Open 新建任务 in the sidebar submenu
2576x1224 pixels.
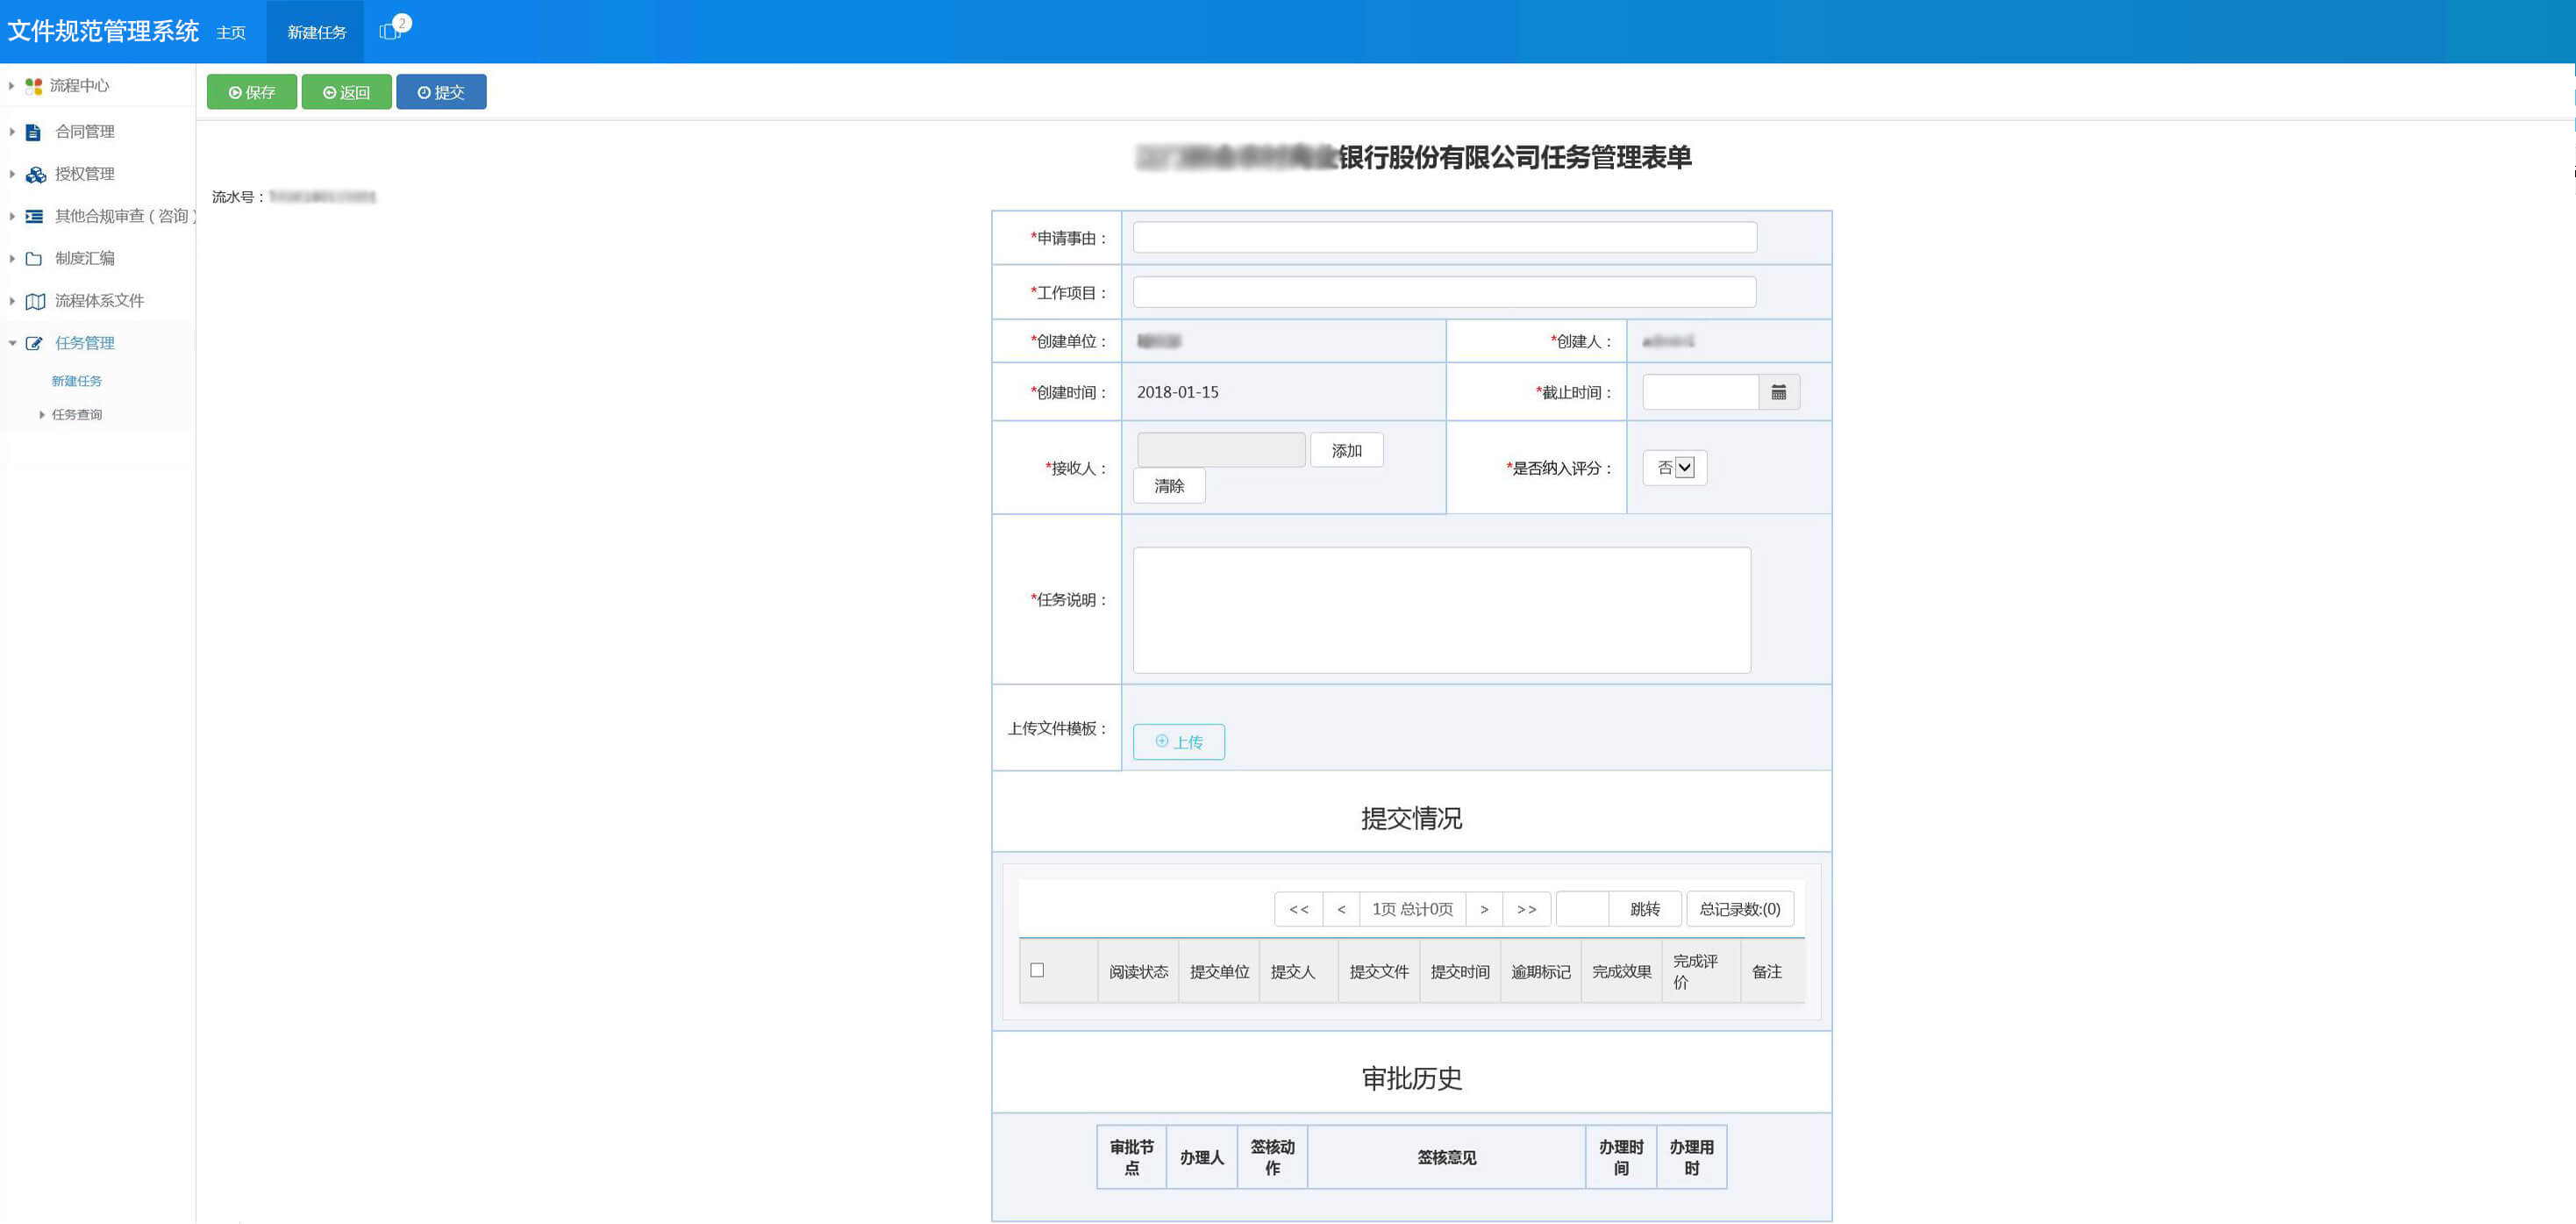tap(77, 381)
